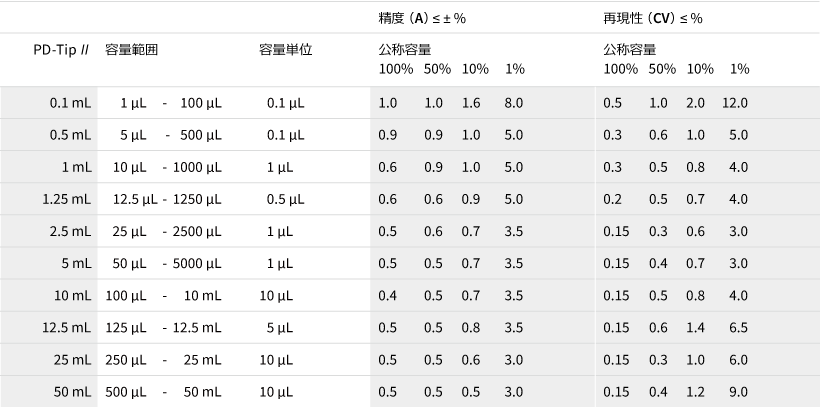820x407 pixels.
Task: Click the 9.0 value in 50 mL row
Action: coord(738,392)
